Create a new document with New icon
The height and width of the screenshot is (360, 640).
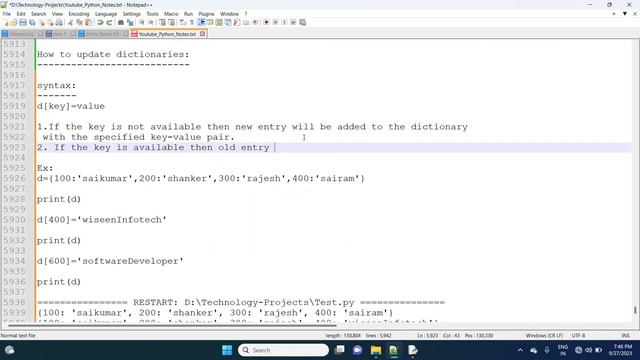(6, 22)
